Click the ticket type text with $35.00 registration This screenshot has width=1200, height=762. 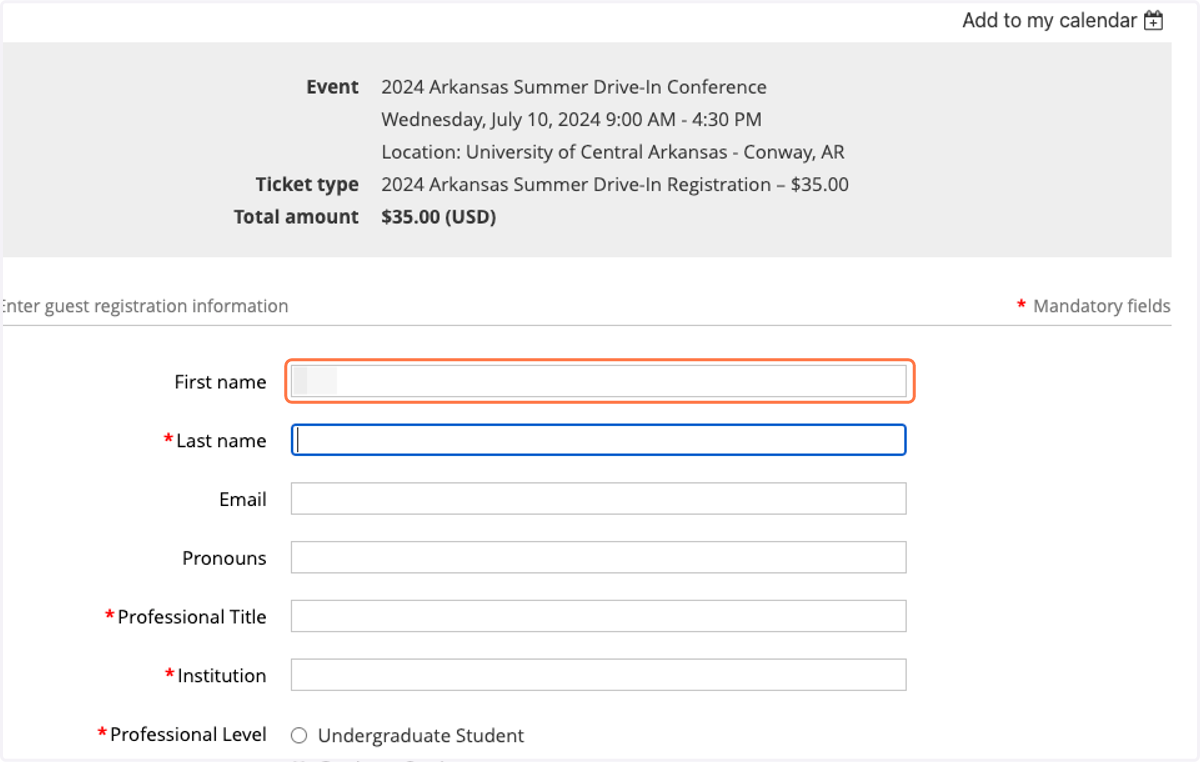point(615,184)
